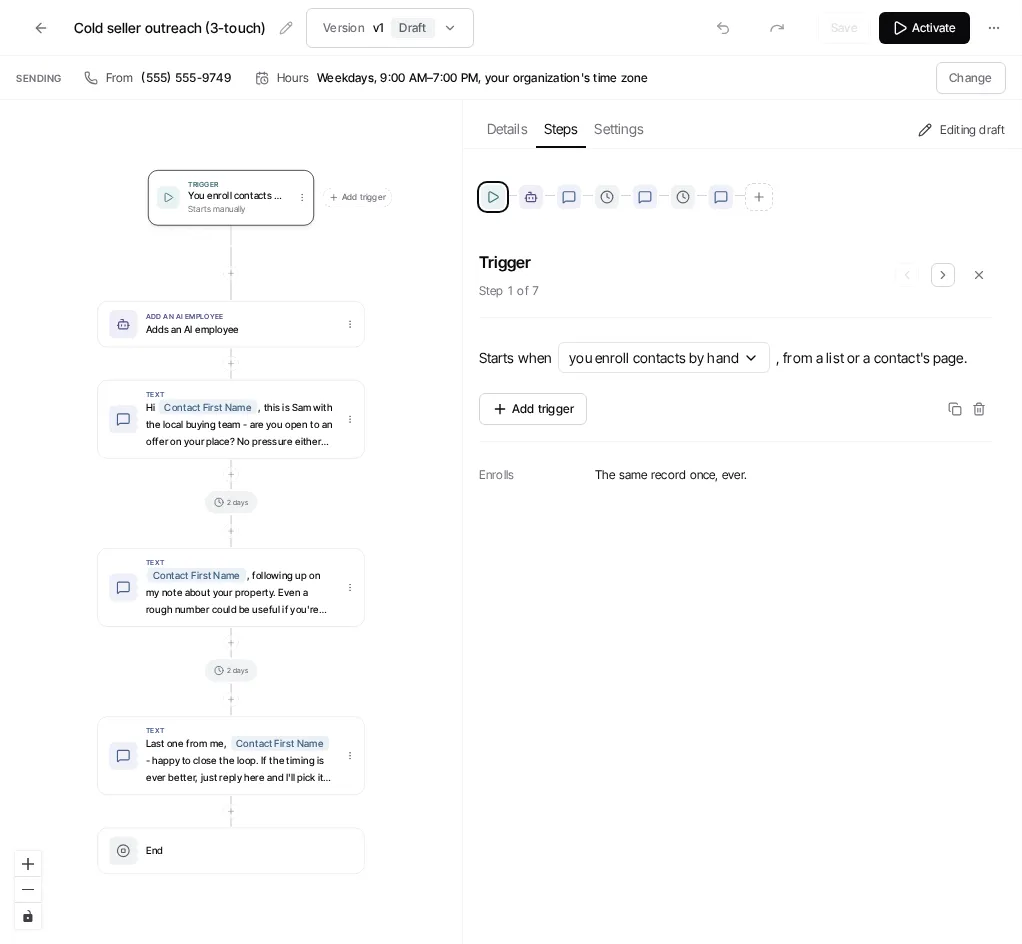Redo the last change
The height and width of the screenshot is (944, 1022).
[x=776, y=28]
